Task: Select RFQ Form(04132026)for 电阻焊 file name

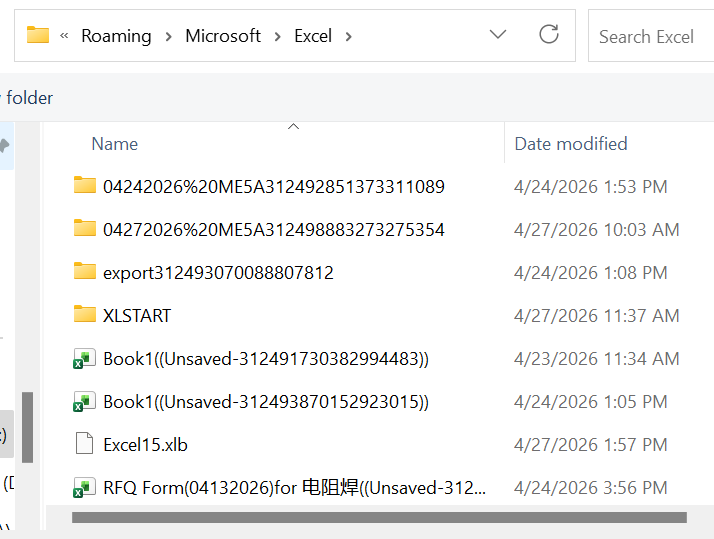Action: point(295,488)
